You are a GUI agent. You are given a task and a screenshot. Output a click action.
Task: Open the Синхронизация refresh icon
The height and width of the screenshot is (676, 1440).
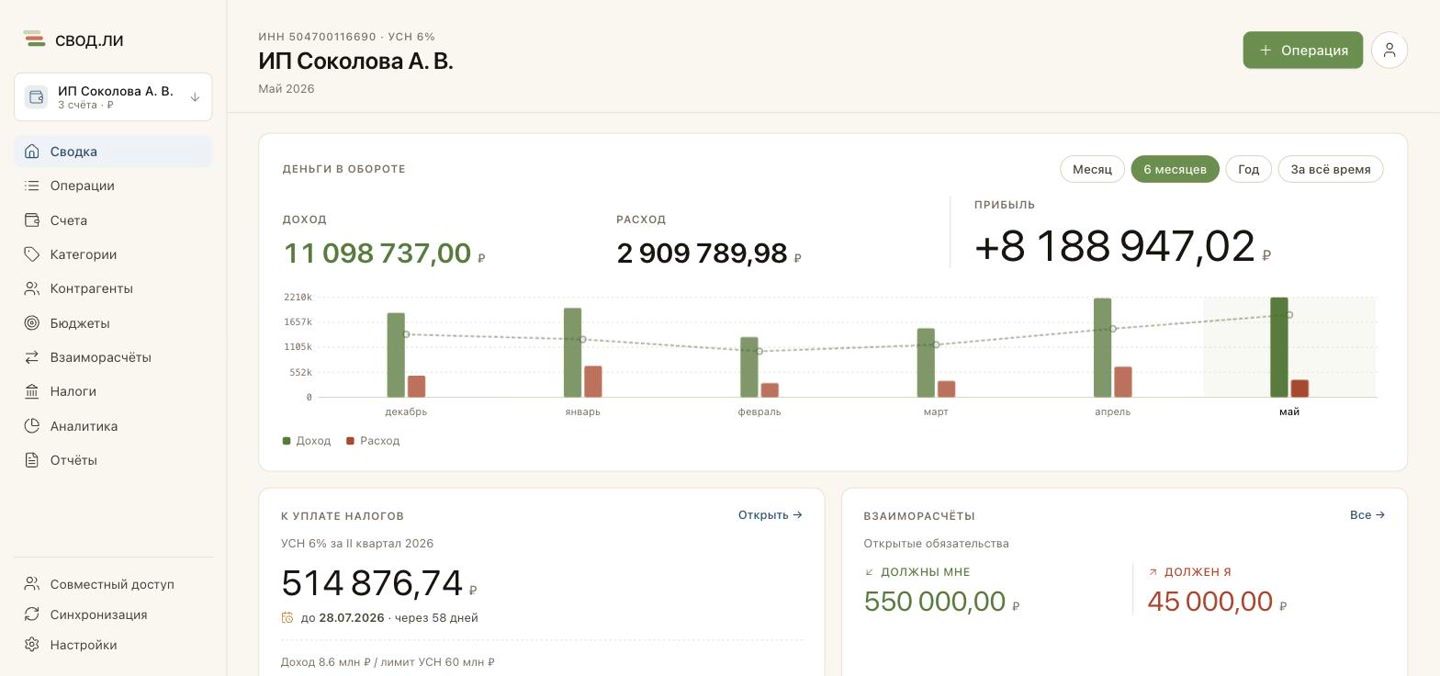(32, 614)
